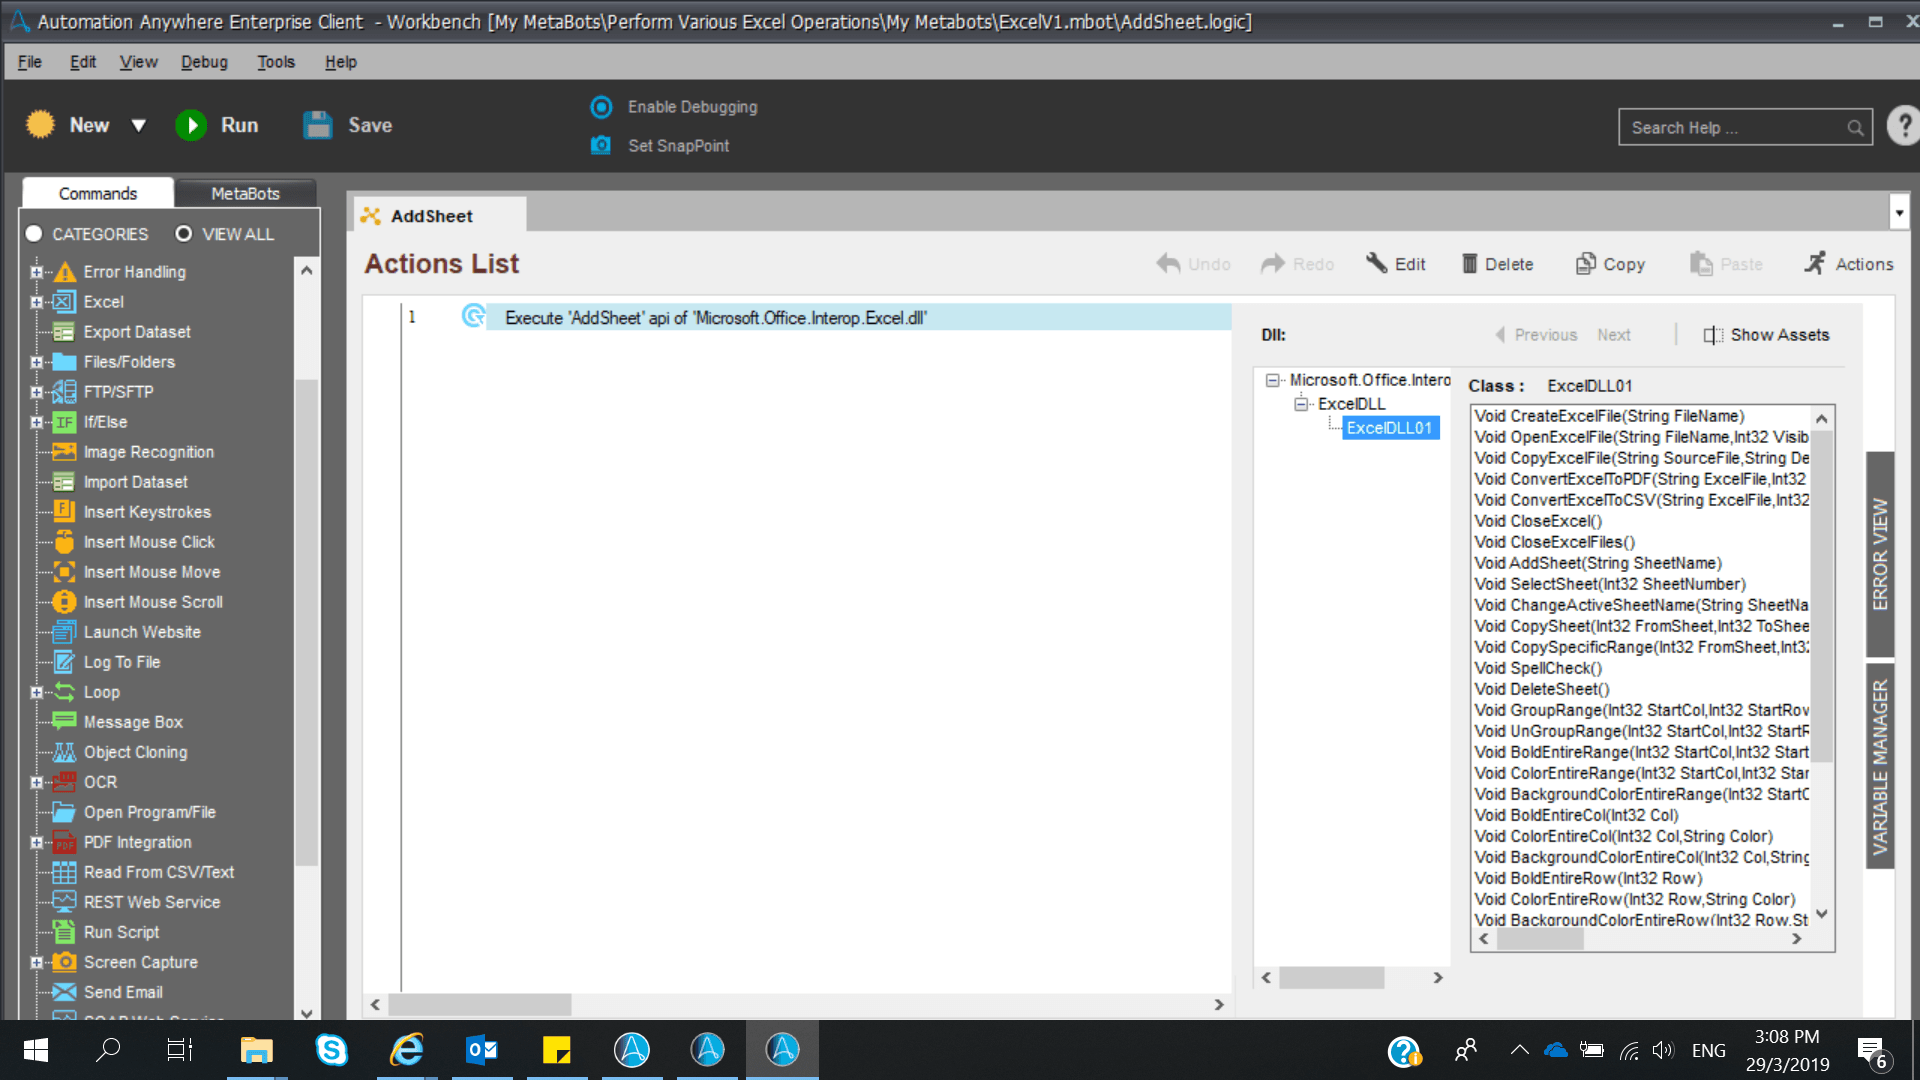Collapse the ExcelDLL tree node

(x=1301, y=404)
